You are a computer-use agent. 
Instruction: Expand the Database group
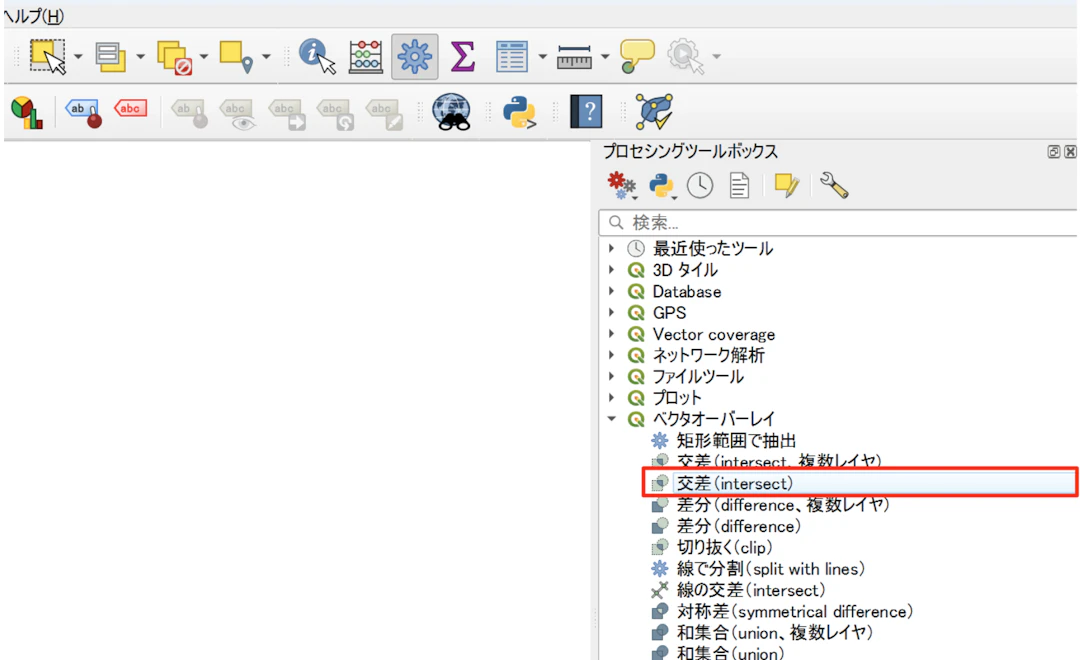(x=611, y=291)
